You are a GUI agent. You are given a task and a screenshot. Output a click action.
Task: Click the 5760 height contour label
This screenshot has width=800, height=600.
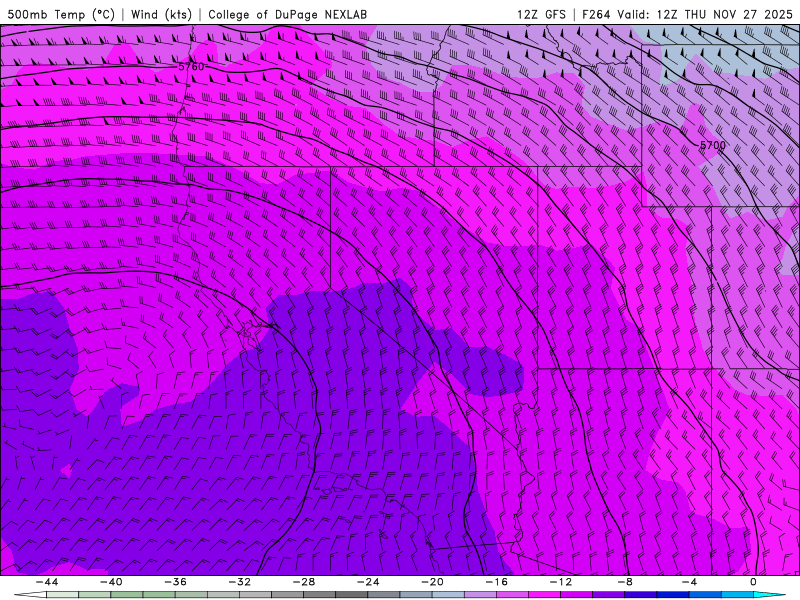(191, 67)
